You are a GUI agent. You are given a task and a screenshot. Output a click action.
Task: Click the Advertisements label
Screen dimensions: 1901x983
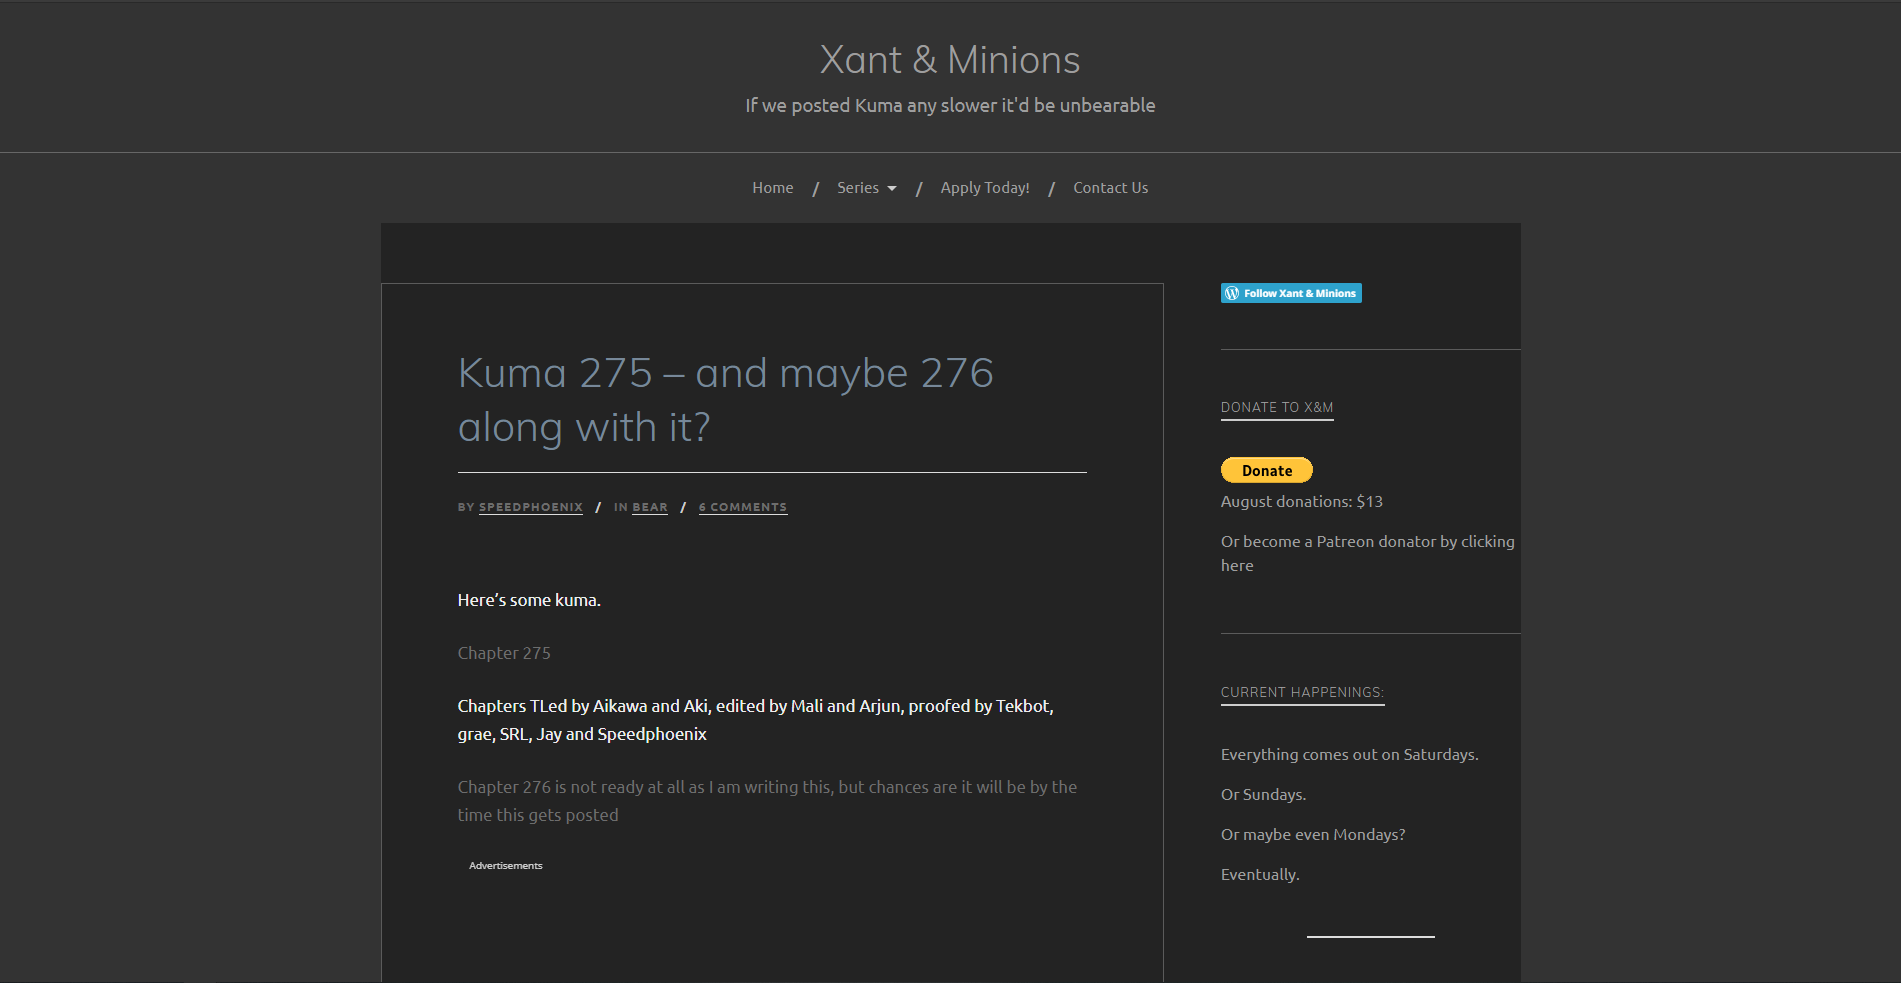(505, 866)
